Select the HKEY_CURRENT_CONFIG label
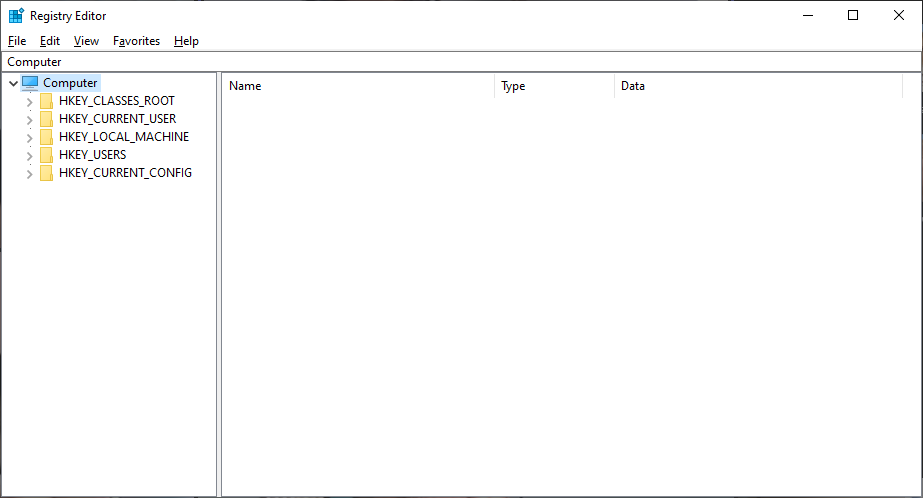923x498 pixels. 125,173
